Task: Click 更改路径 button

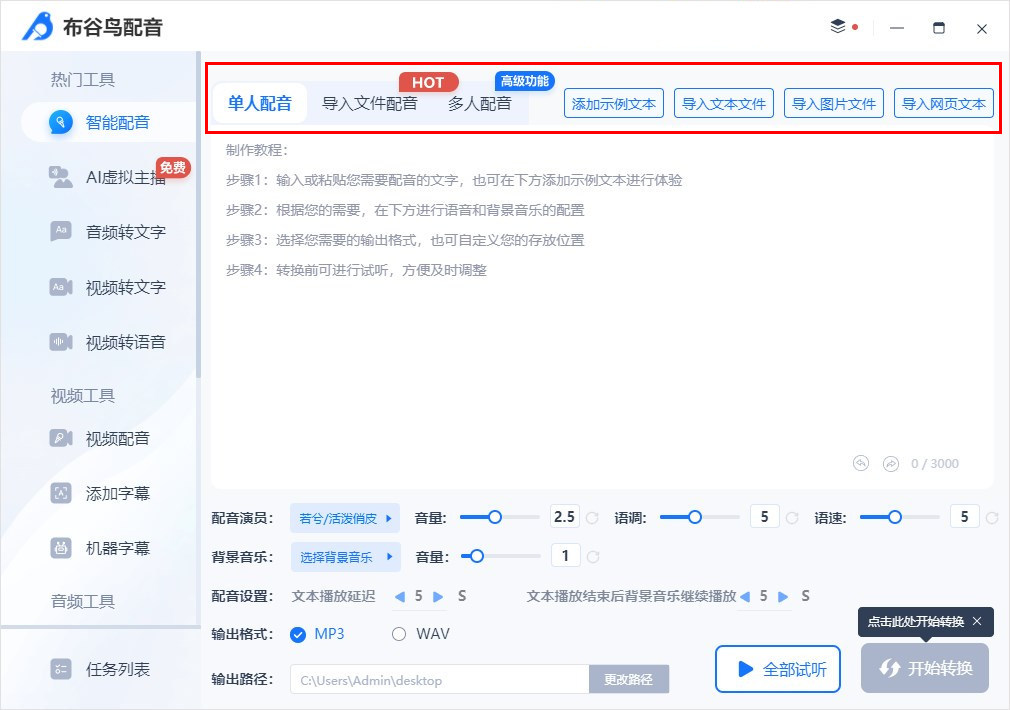Action: point(629,679)
